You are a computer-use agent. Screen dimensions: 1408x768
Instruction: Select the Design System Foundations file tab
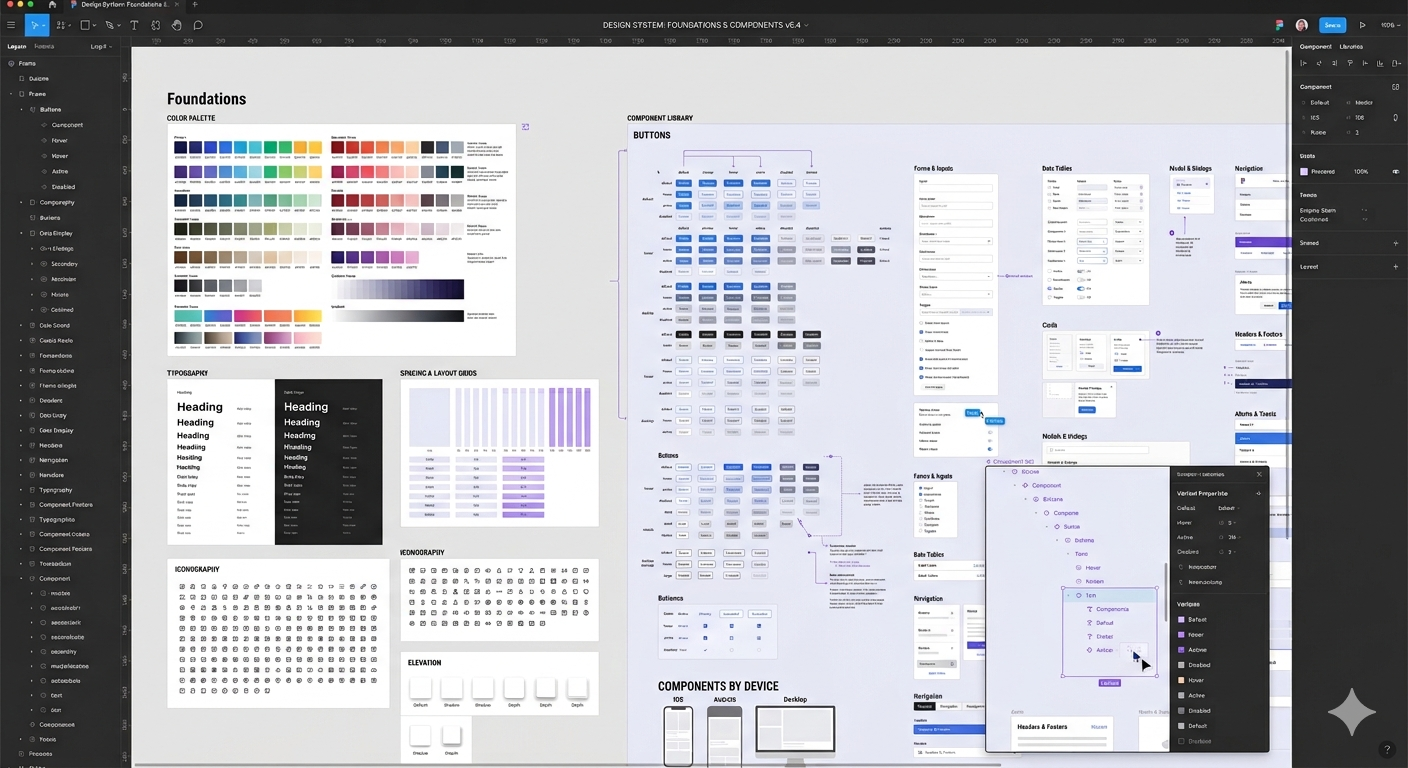click(x=125, y=5)
